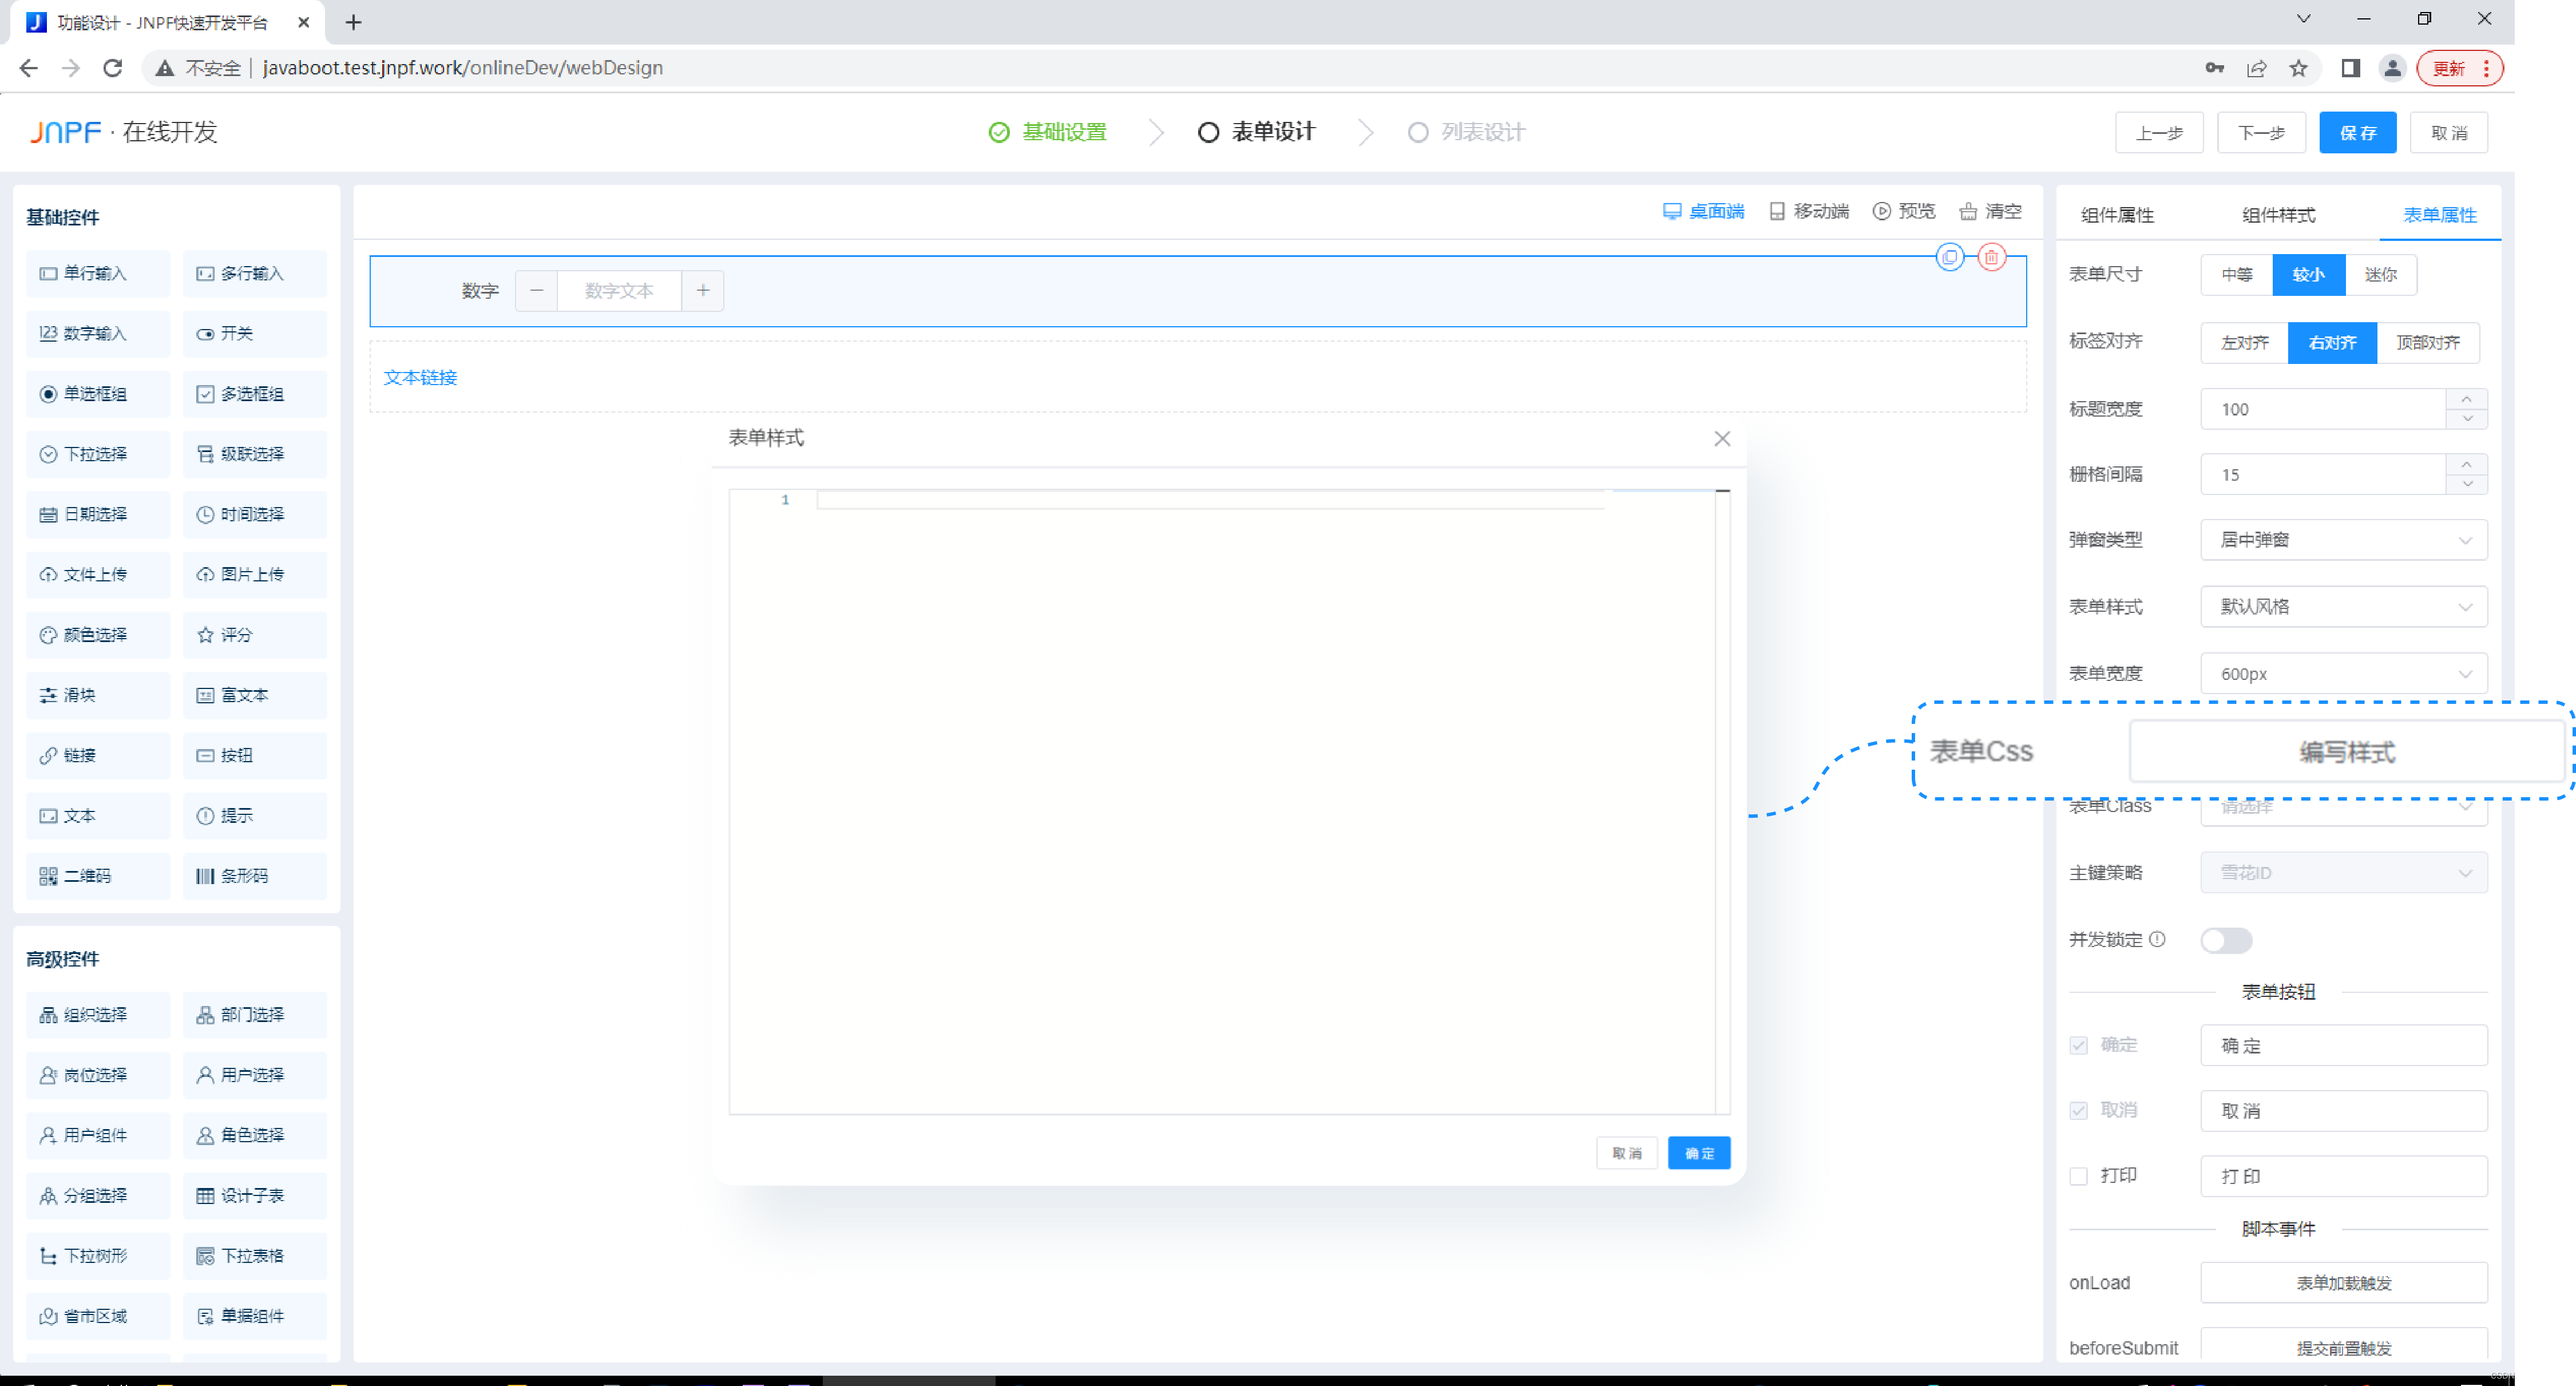
Task: Cancel the 表单样式 dialog
Action: [1627, 1153]
